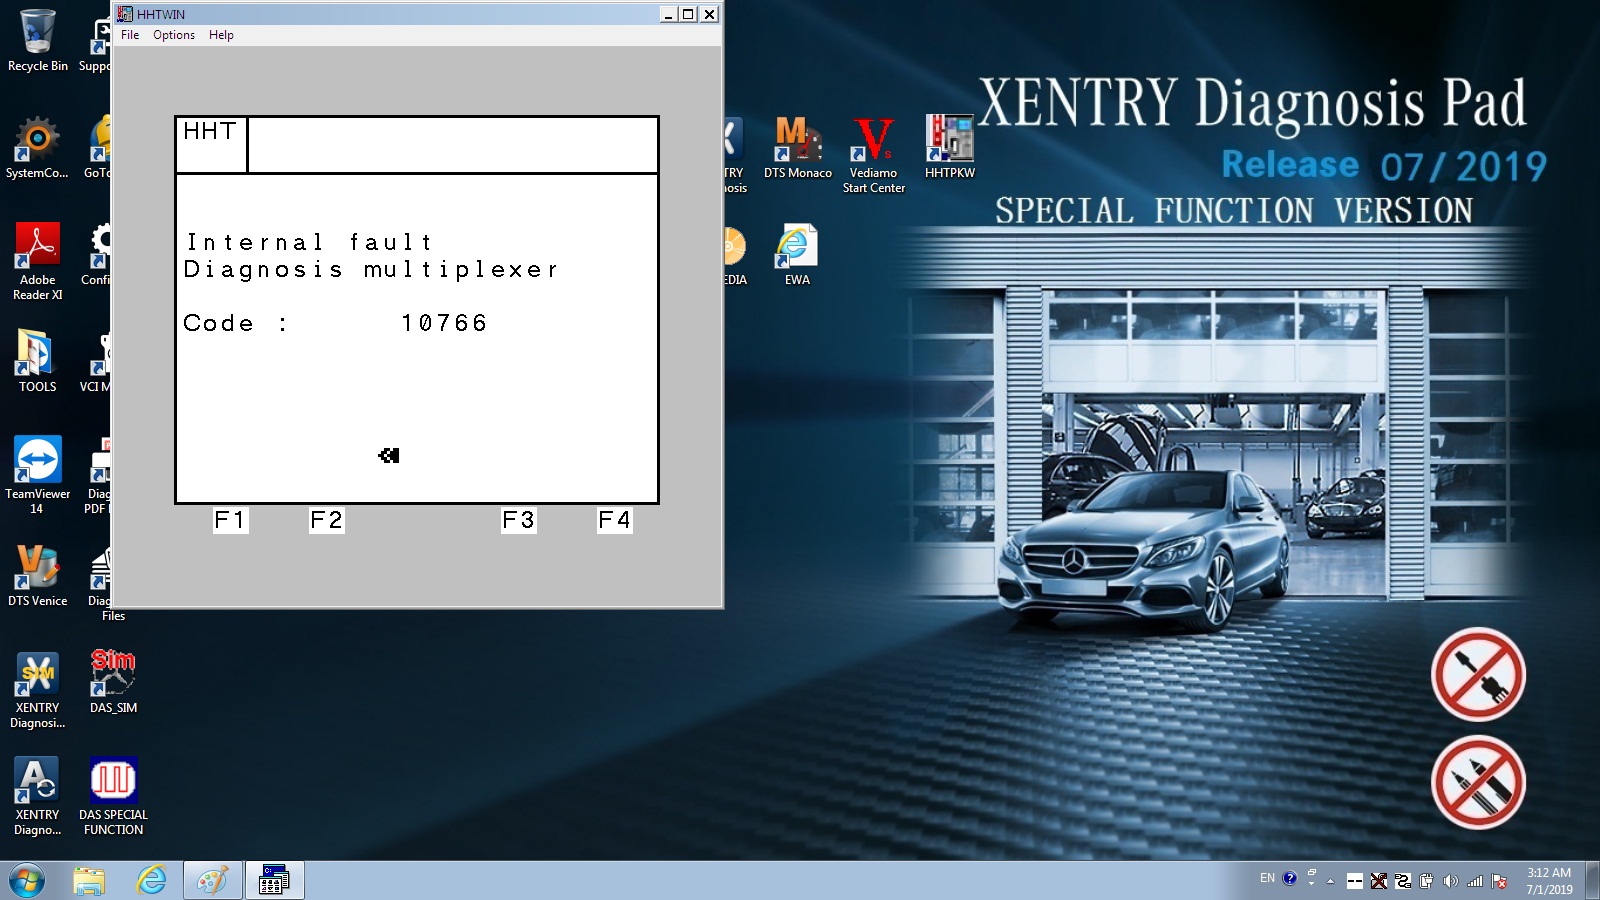Screen dimensions: 1600x900
Task: Open the TOOLS desktop folder
Action: click(x=38, y=361)
